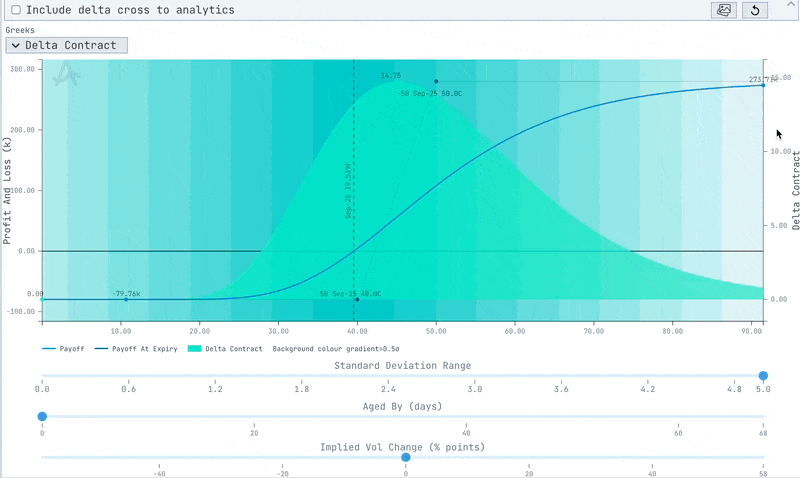Viewport: 800px width, 478px height.
Task: Click the chart image snapshot icon
Action: click(x=723, y=10)
